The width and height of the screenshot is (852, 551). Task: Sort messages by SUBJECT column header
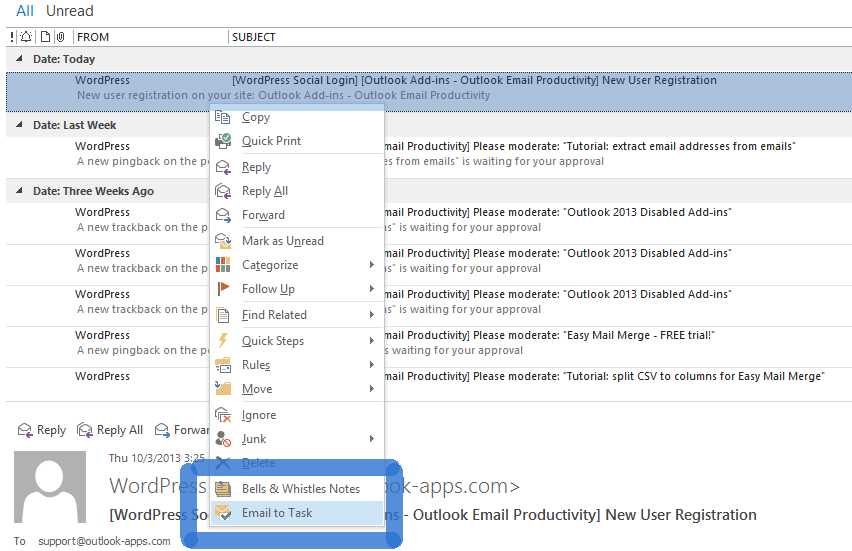540,37
